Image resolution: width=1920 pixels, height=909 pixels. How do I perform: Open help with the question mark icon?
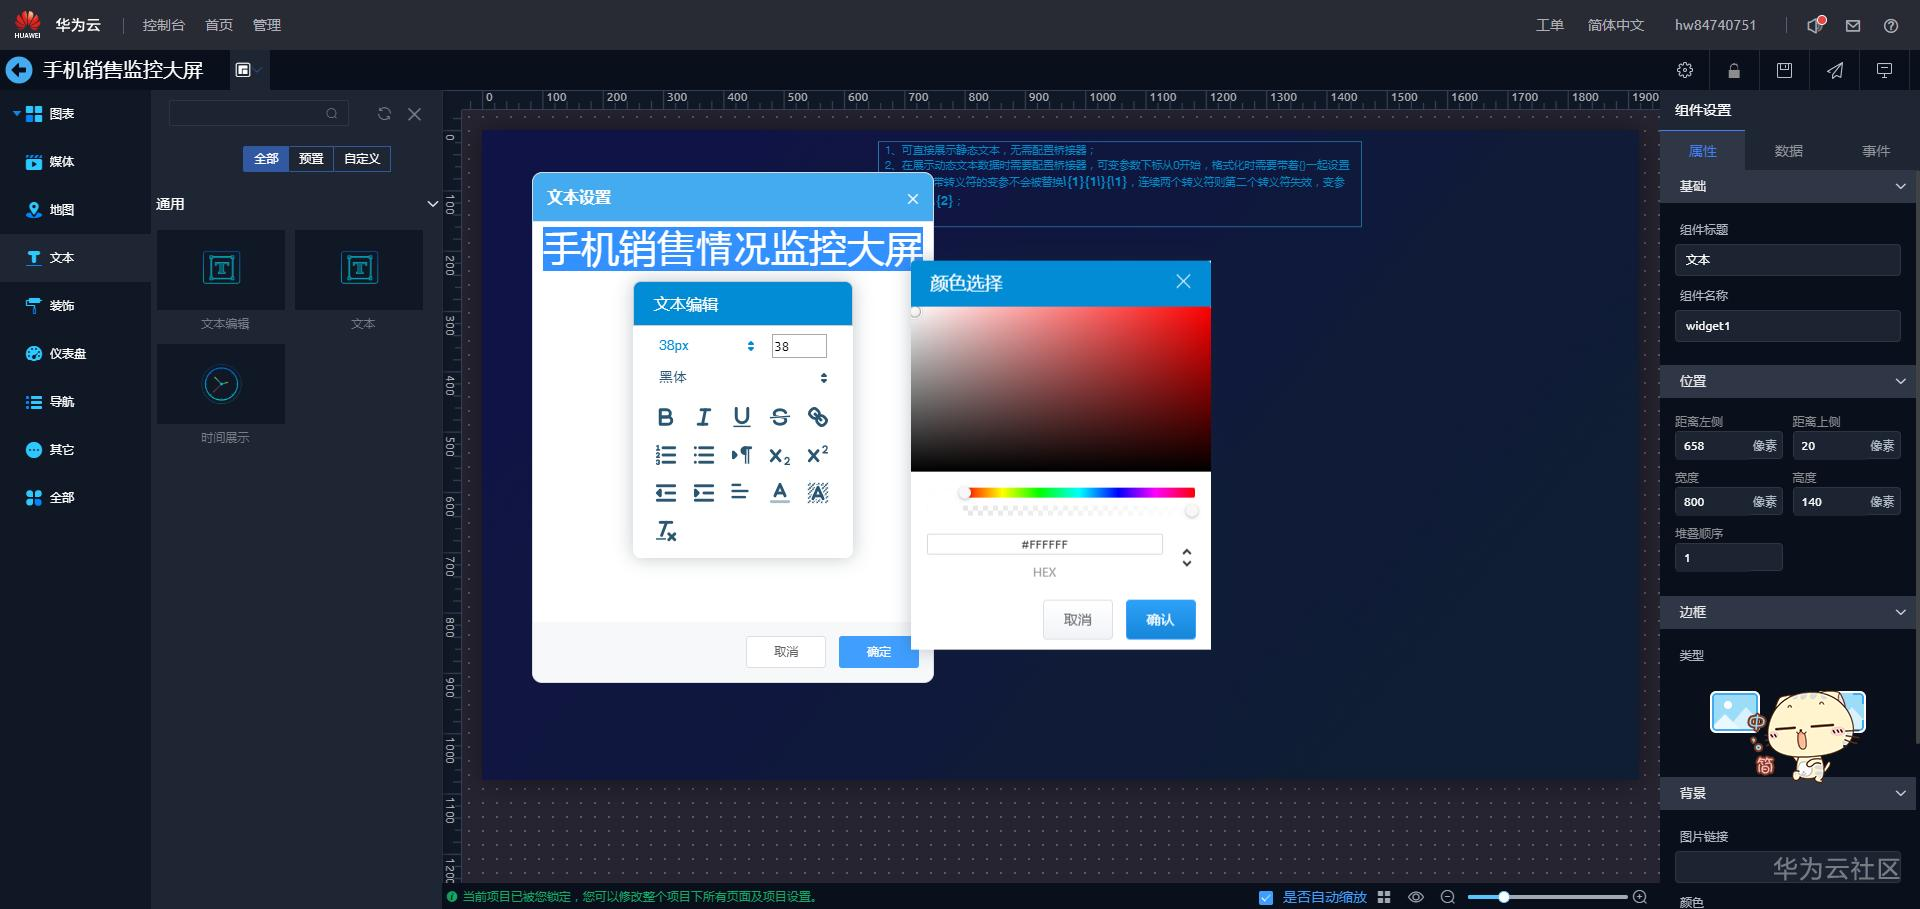[x=1891, y=26]
